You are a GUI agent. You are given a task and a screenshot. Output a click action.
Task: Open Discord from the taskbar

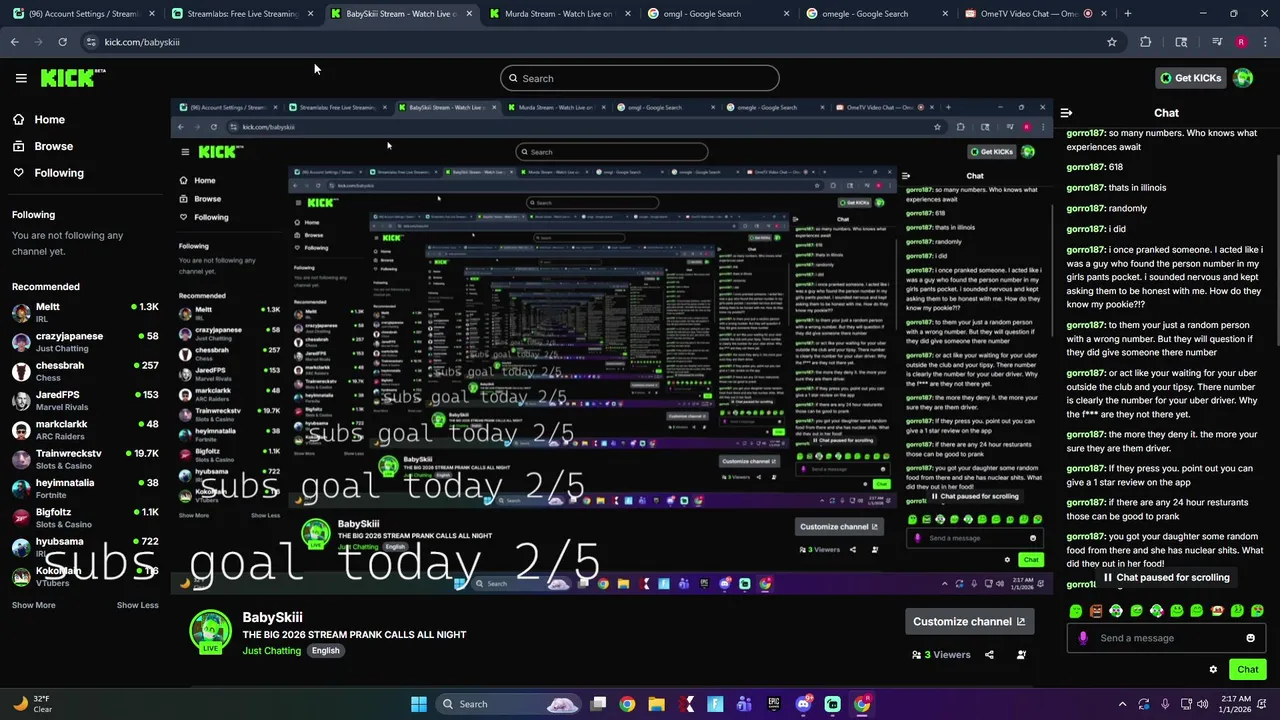tap(803, 704)
